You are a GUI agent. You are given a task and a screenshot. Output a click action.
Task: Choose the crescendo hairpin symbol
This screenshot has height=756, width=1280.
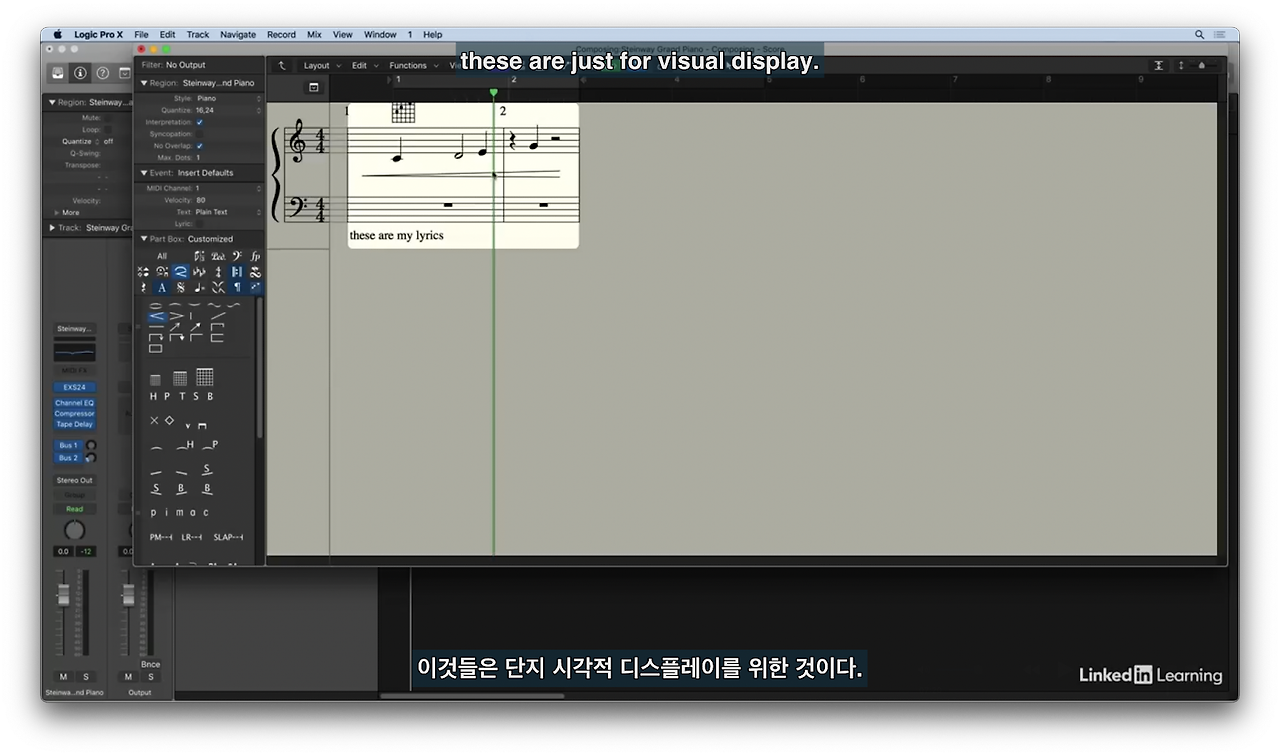[156, 316]
